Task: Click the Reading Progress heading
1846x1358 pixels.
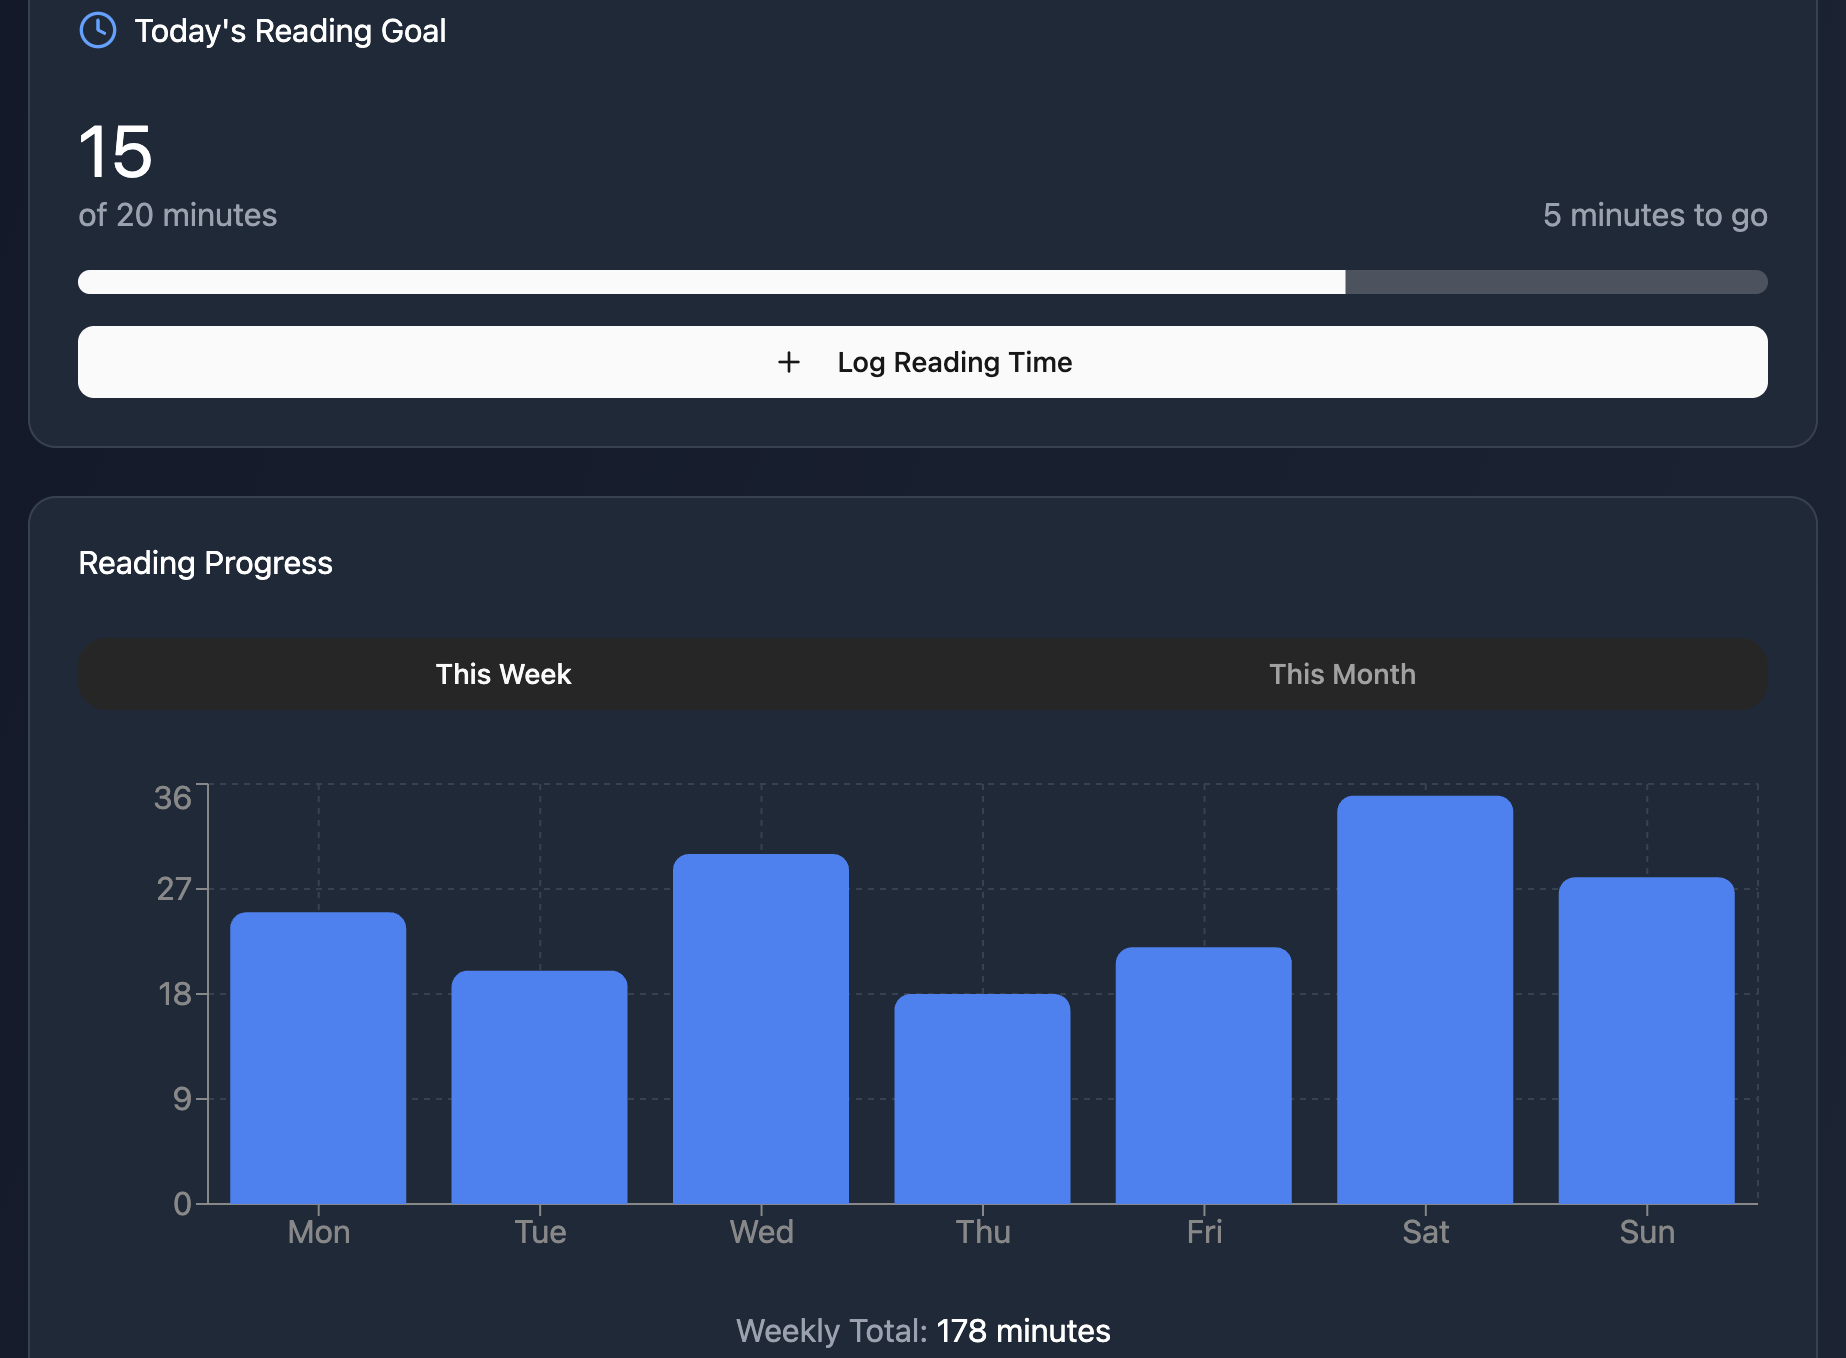Action: pyautogui.click(x=205, y=563)
